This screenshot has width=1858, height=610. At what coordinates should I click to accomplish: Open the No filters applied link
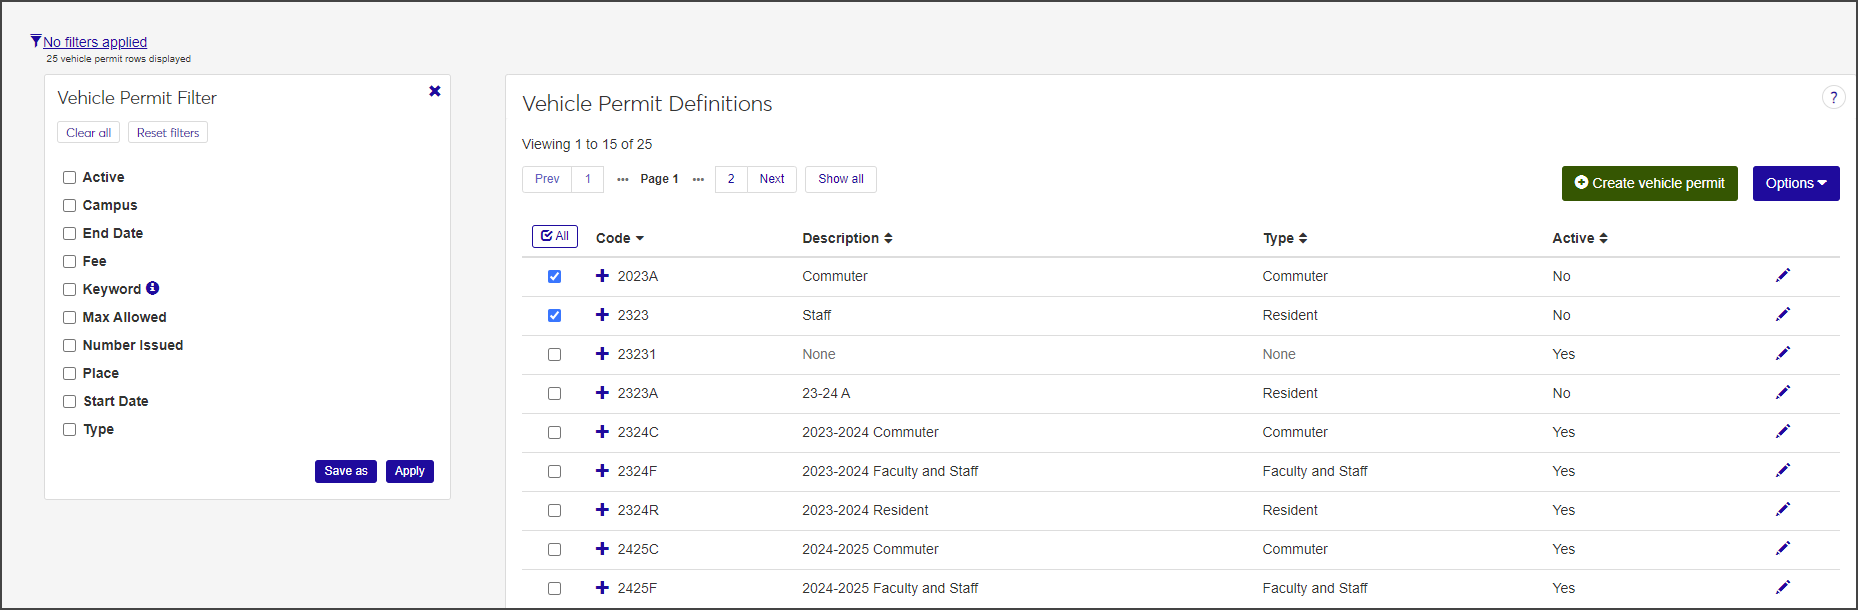(94, 42)
